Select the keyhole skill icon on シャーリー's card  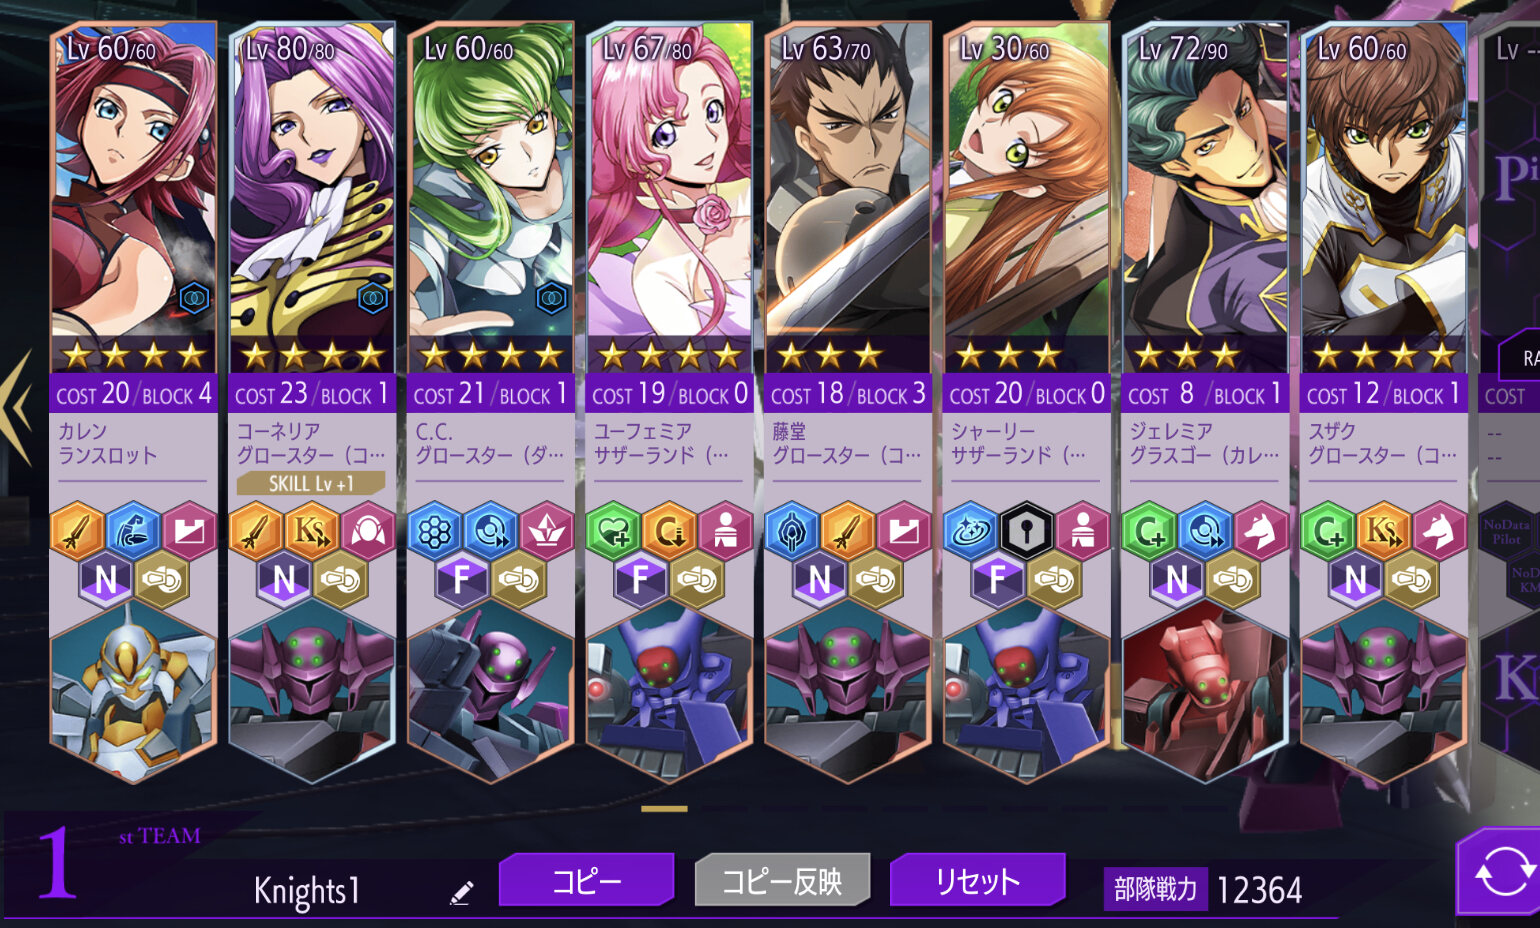point(1027,530)
